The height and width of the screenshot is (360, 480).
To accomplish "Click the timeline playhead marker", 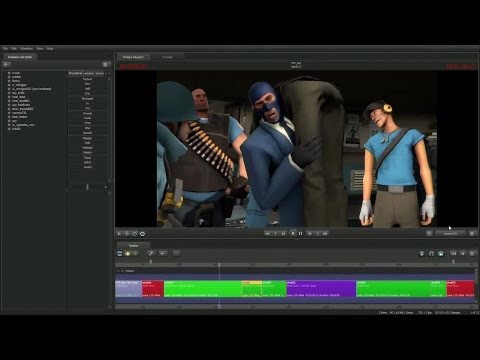I will [219, 265].
